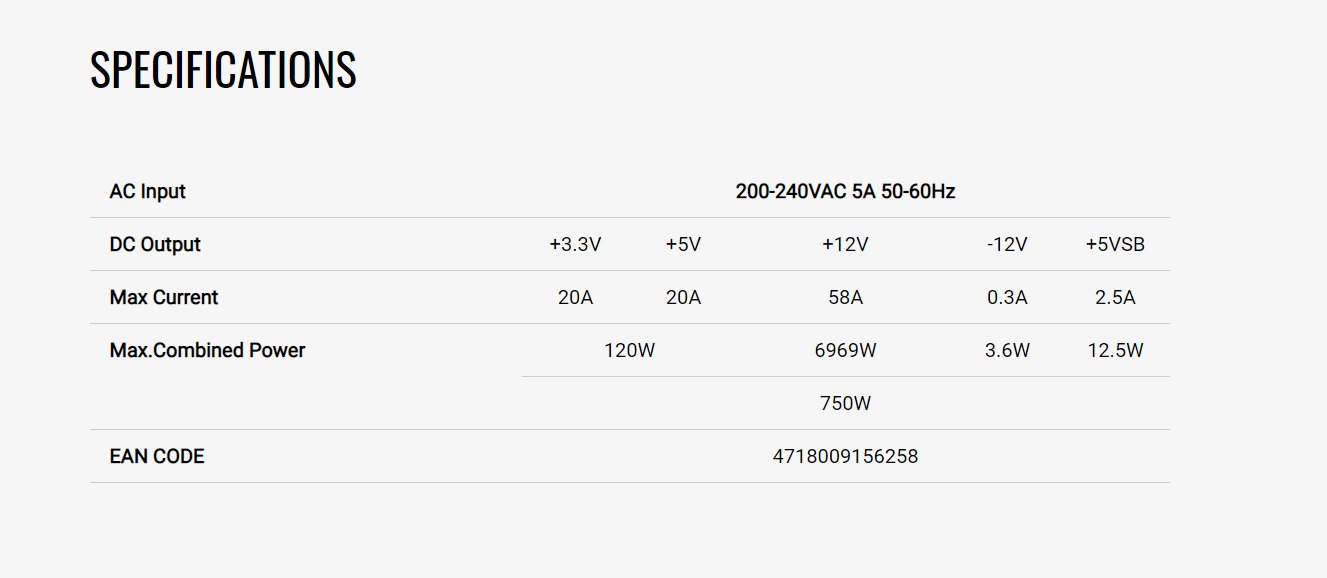Click the 3.6W power value
1327x578 pixels.
point(1007,350)
